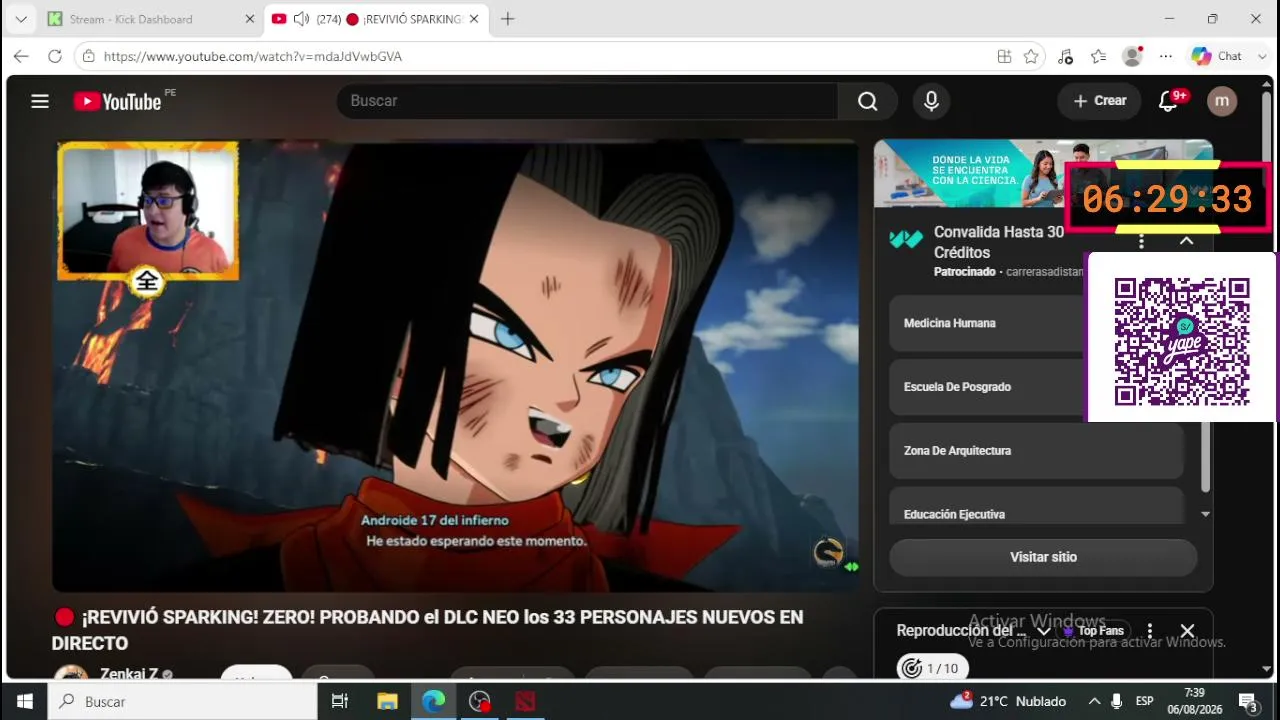Open the Edge media control music-note icon
Image resolution: width=1280 pixels, height=720 pixels.
[1065, 56]
